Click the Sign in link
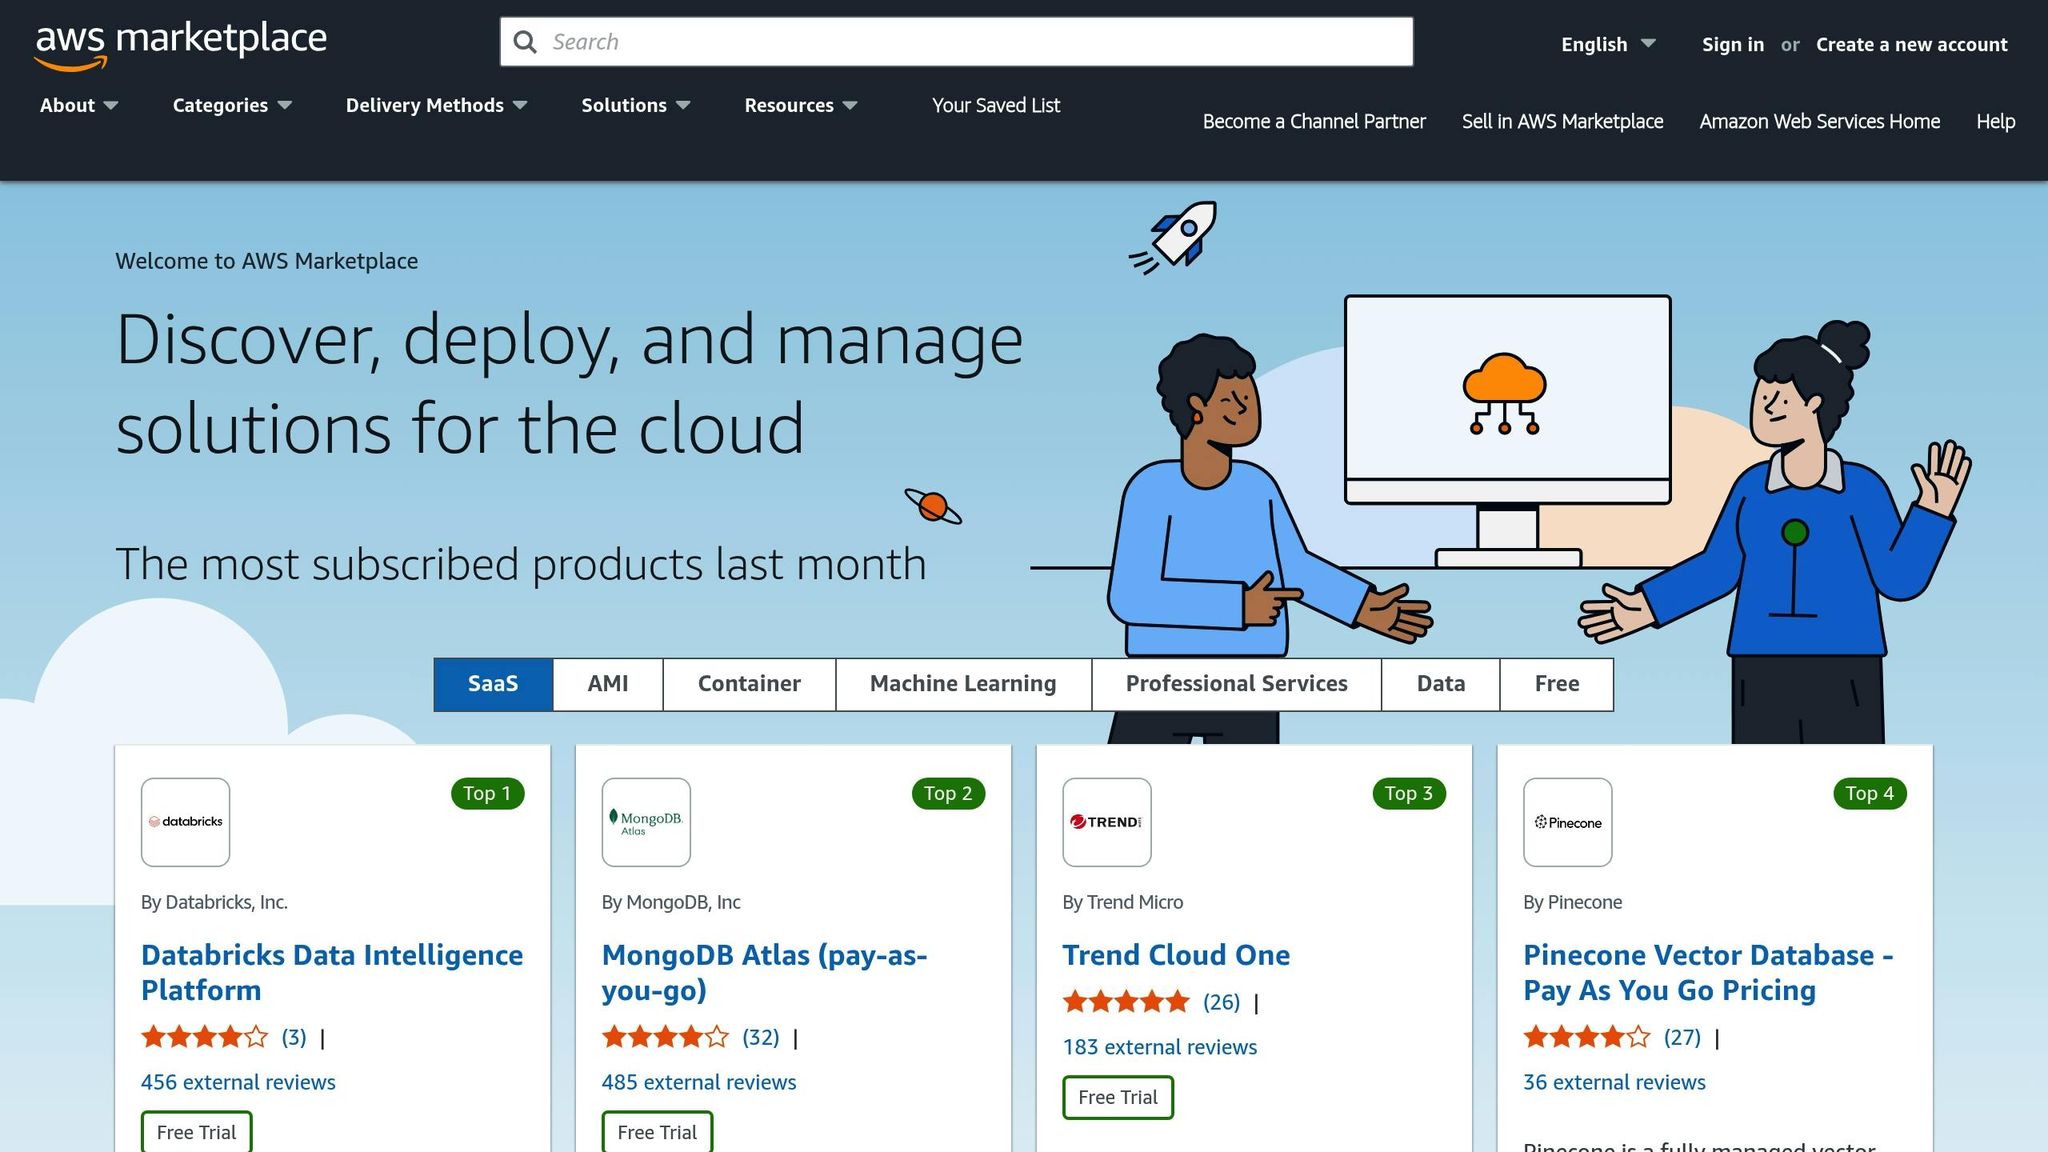This screenshot has width=2048, height=1152. (1733, 44)
